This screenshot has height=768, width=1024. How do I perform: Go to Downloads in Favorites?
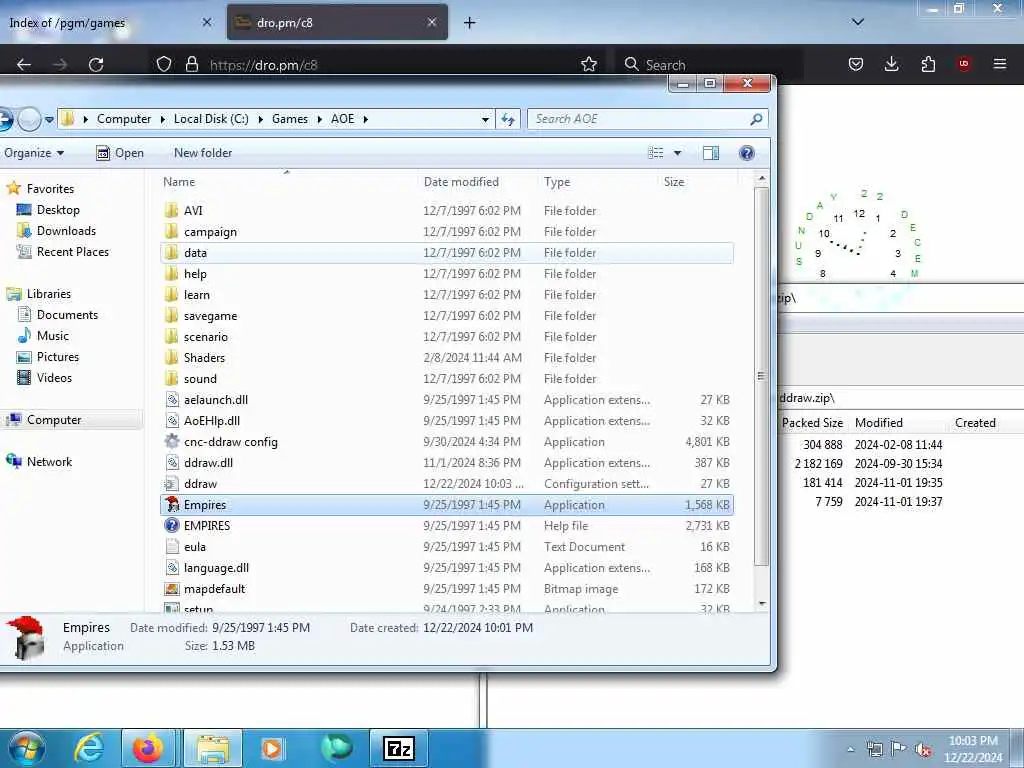(x=66, y=231)
